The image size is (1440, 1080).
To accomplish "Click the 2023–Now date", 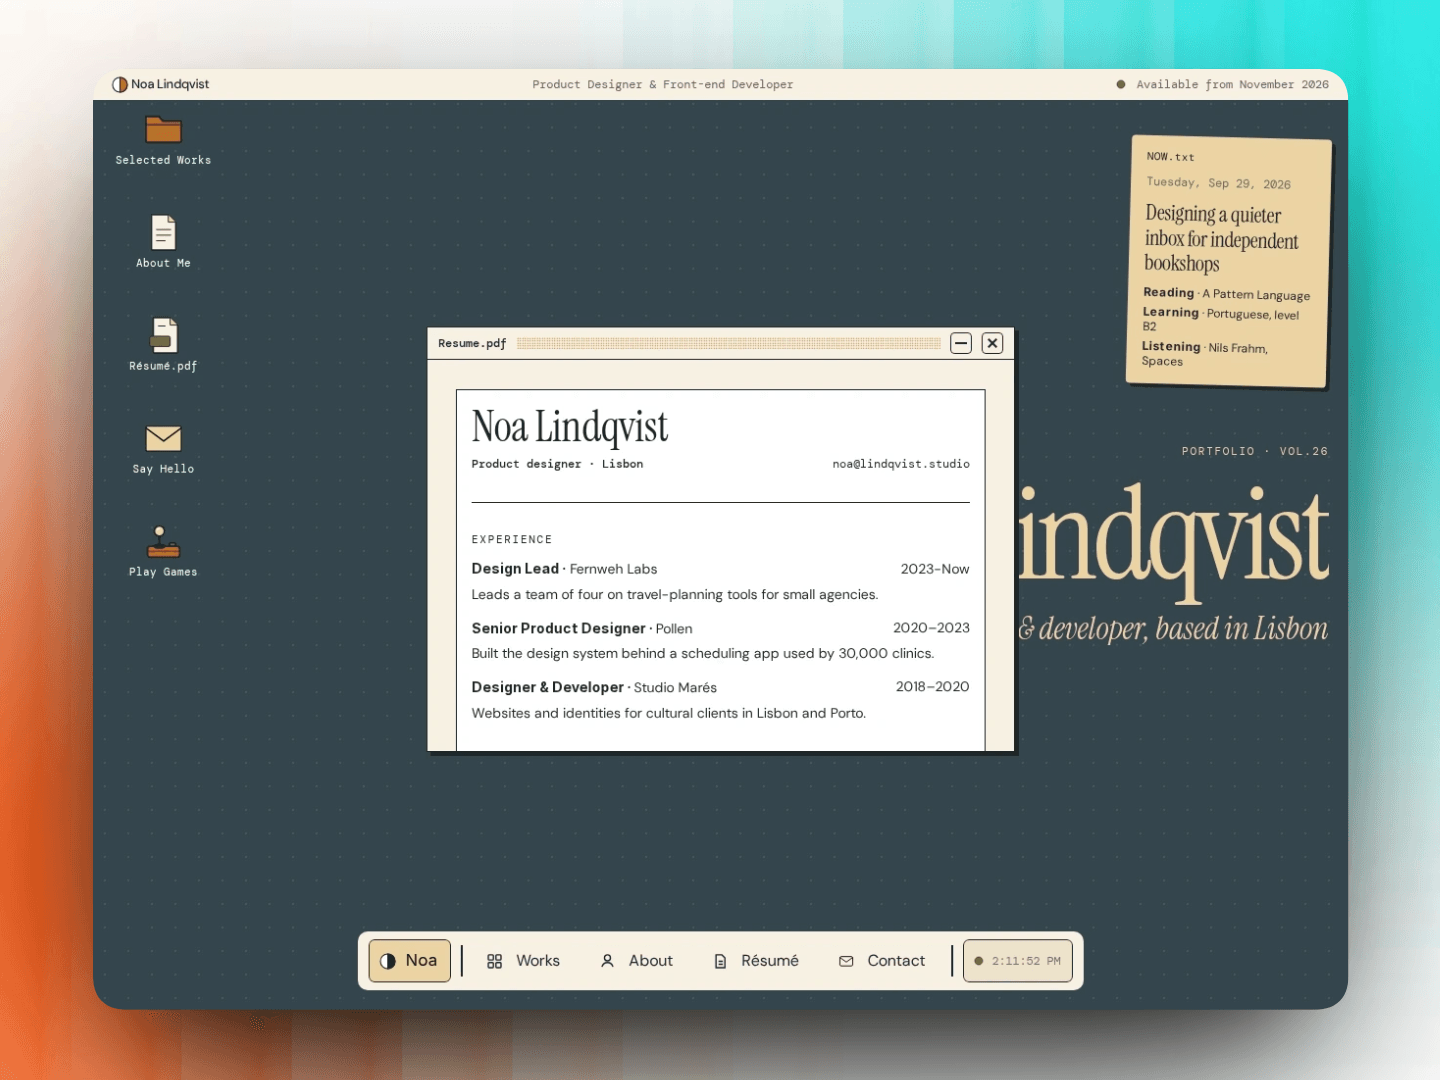I will tap(934, 569).
